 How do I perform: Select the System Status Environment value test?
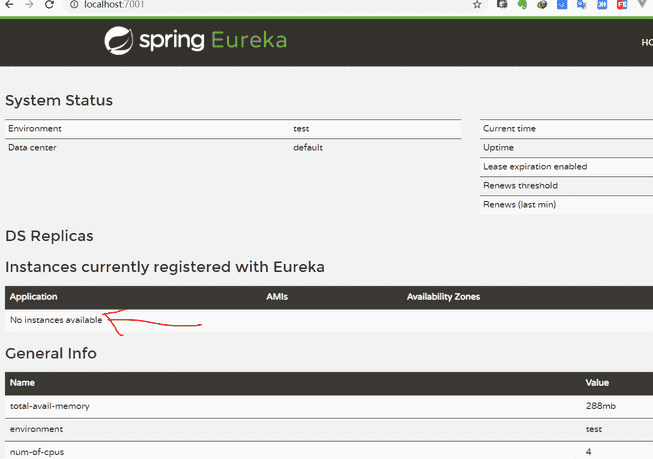point(301,129)
